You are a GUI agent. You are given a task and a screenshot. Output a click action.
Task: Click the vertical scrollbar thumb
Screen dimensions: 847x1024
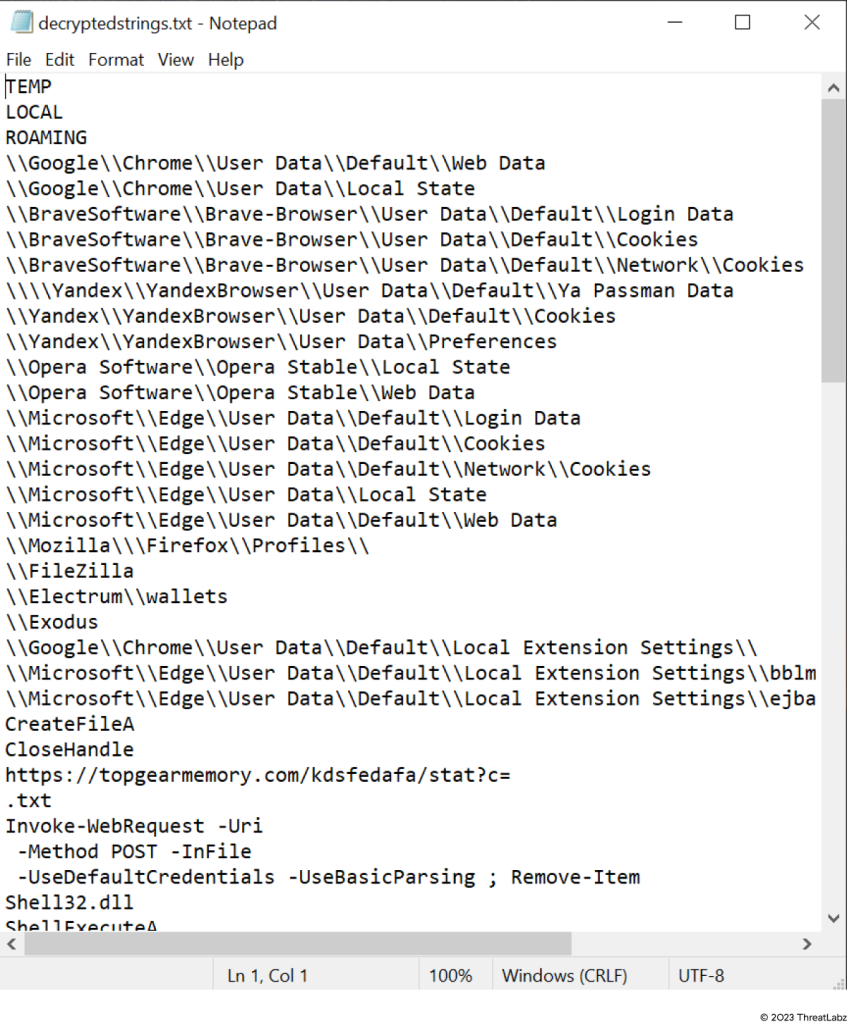(834, 240)
